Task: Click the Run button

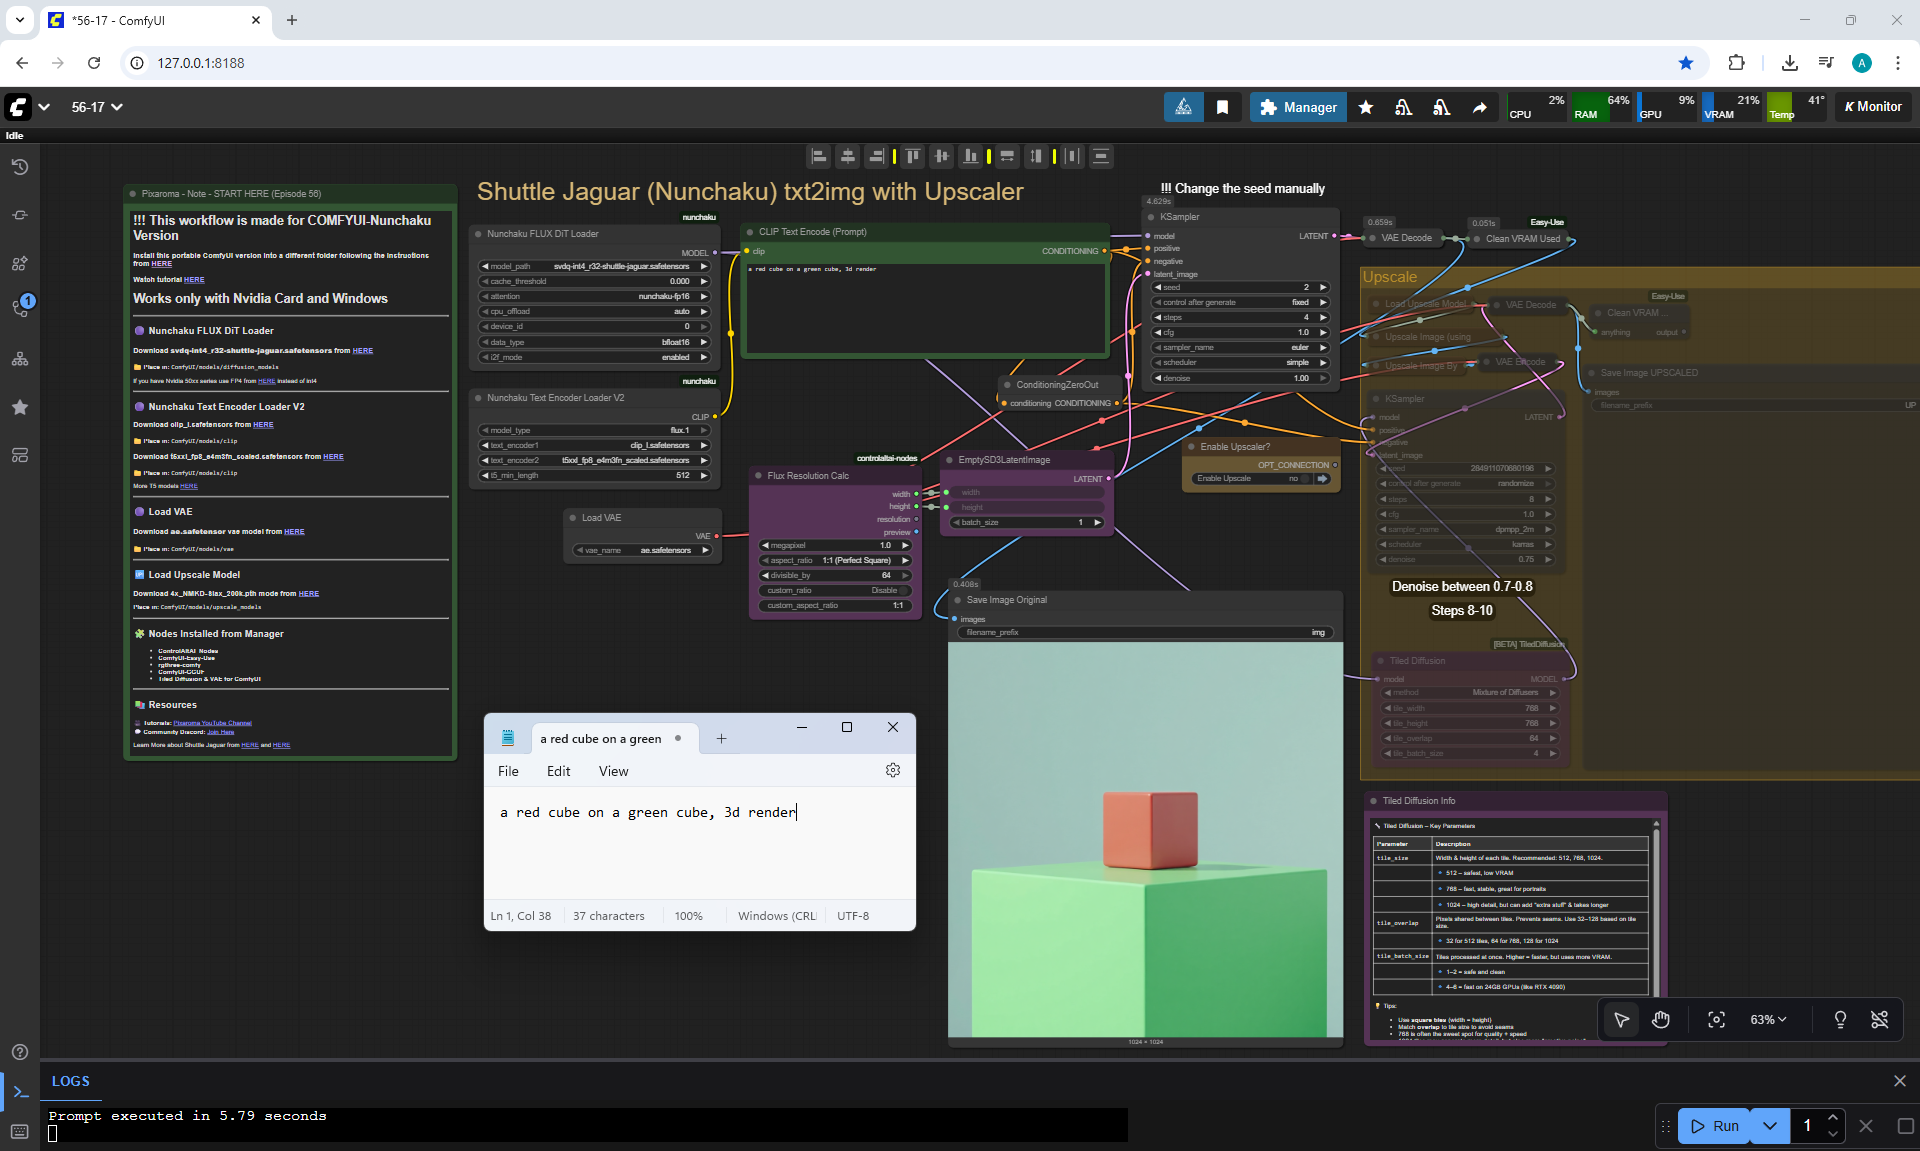Action: 1715,1126
